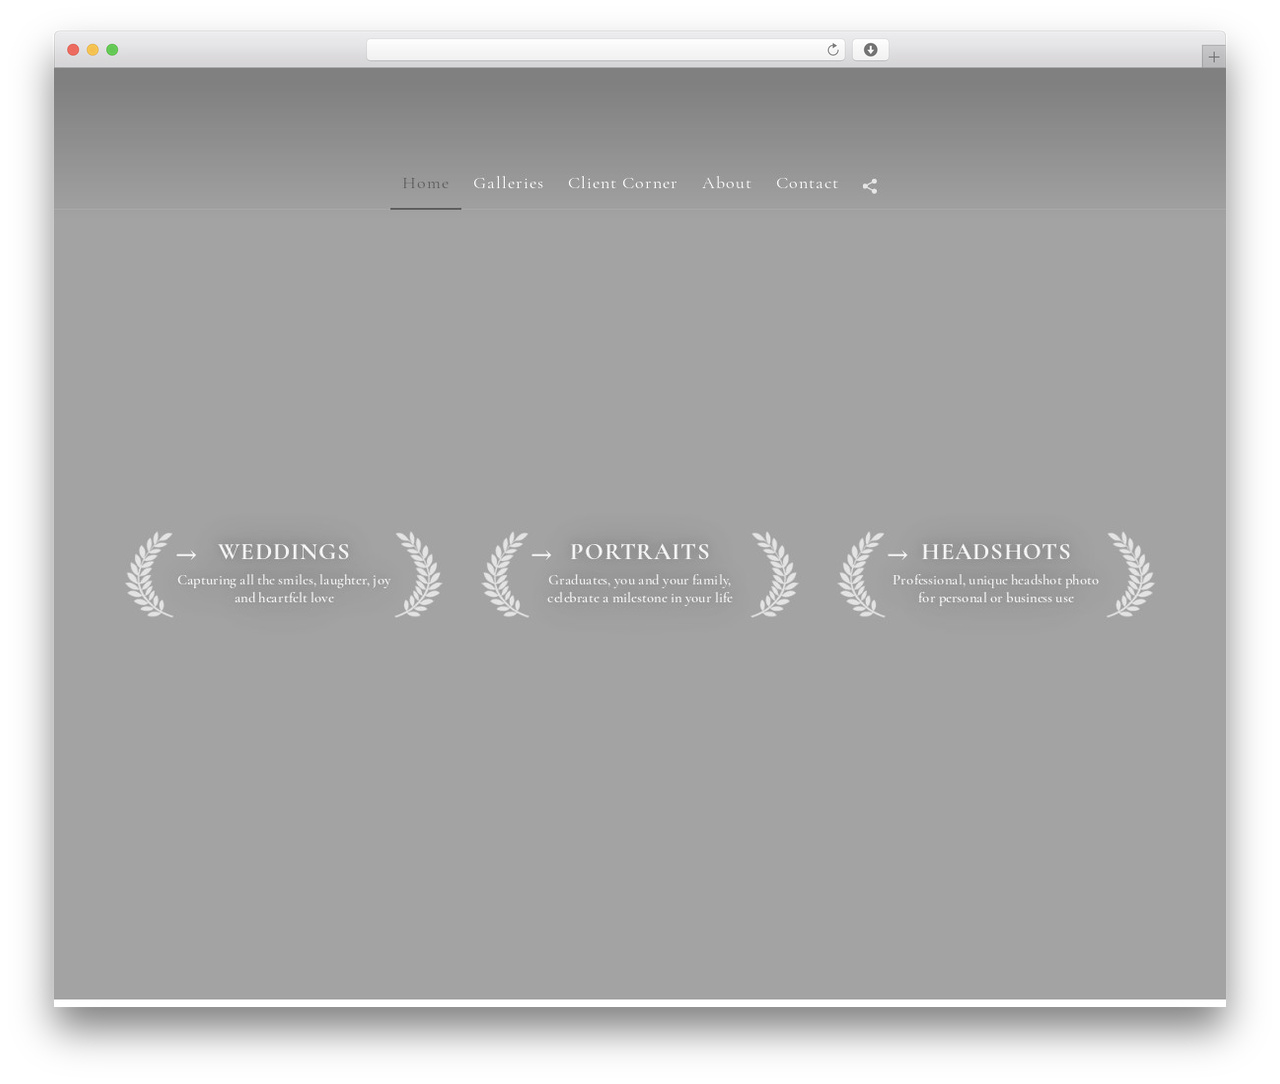Navigate to the Contact page

pyautogui.click(x=807, y=183)
